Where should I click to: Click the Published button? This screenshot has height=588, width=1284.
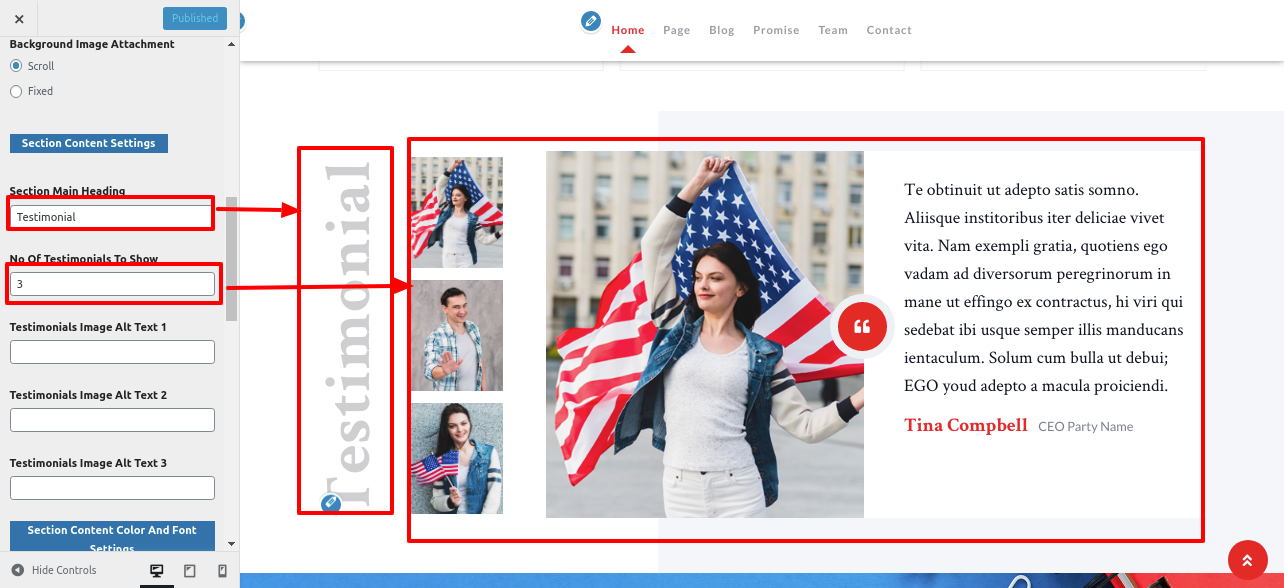[194, 18]
